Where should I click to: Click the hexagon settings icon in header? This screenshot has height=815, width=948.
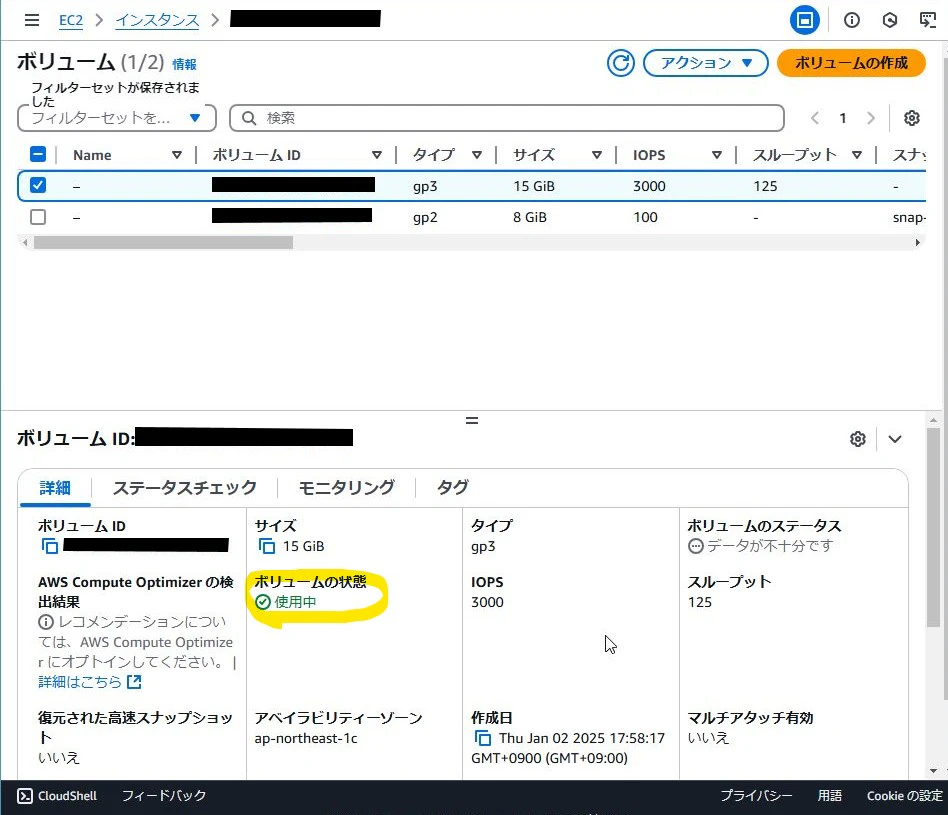[889, 20]
